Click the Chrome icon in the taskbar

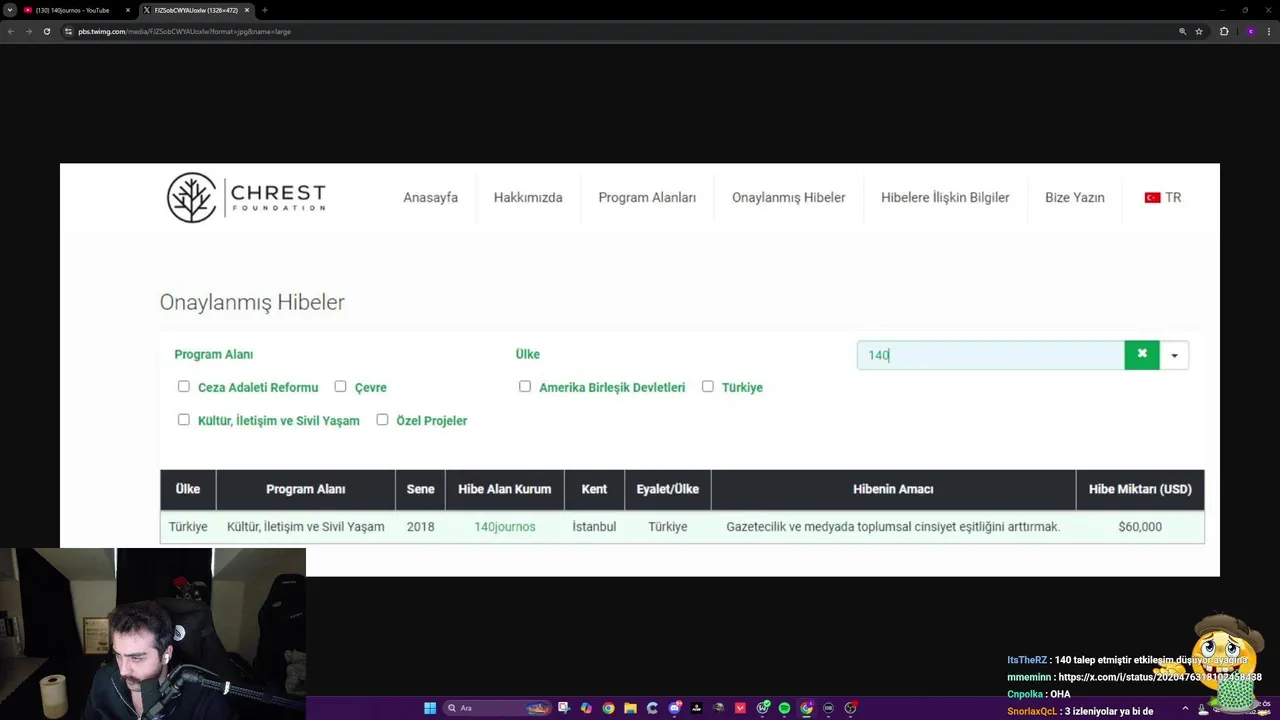pos(608,708)
